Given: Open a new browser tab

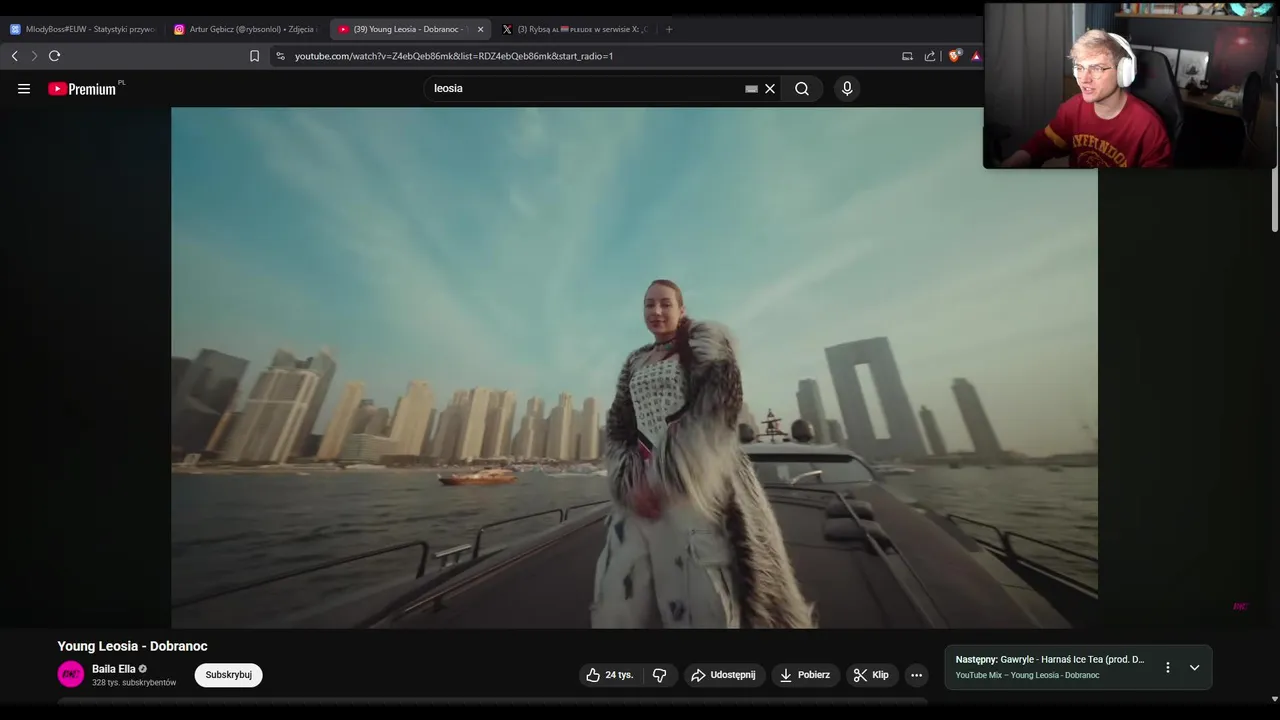Looking at the screenshot, I should (x=669, y=29).
